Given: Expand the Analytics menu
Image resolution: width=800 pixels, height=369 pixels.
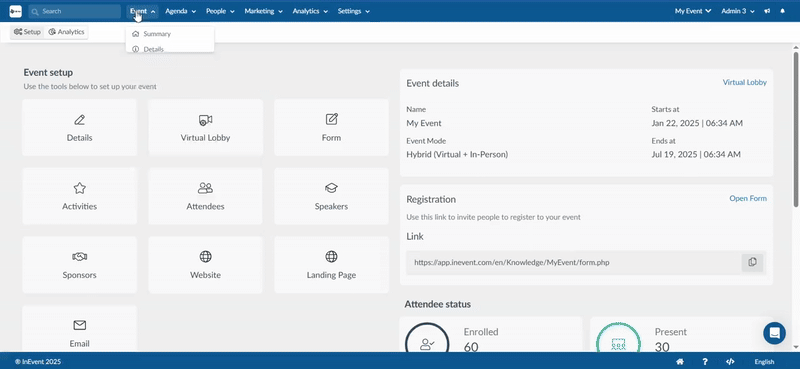Looking at the screenshot, I should (x=310, y=11).
